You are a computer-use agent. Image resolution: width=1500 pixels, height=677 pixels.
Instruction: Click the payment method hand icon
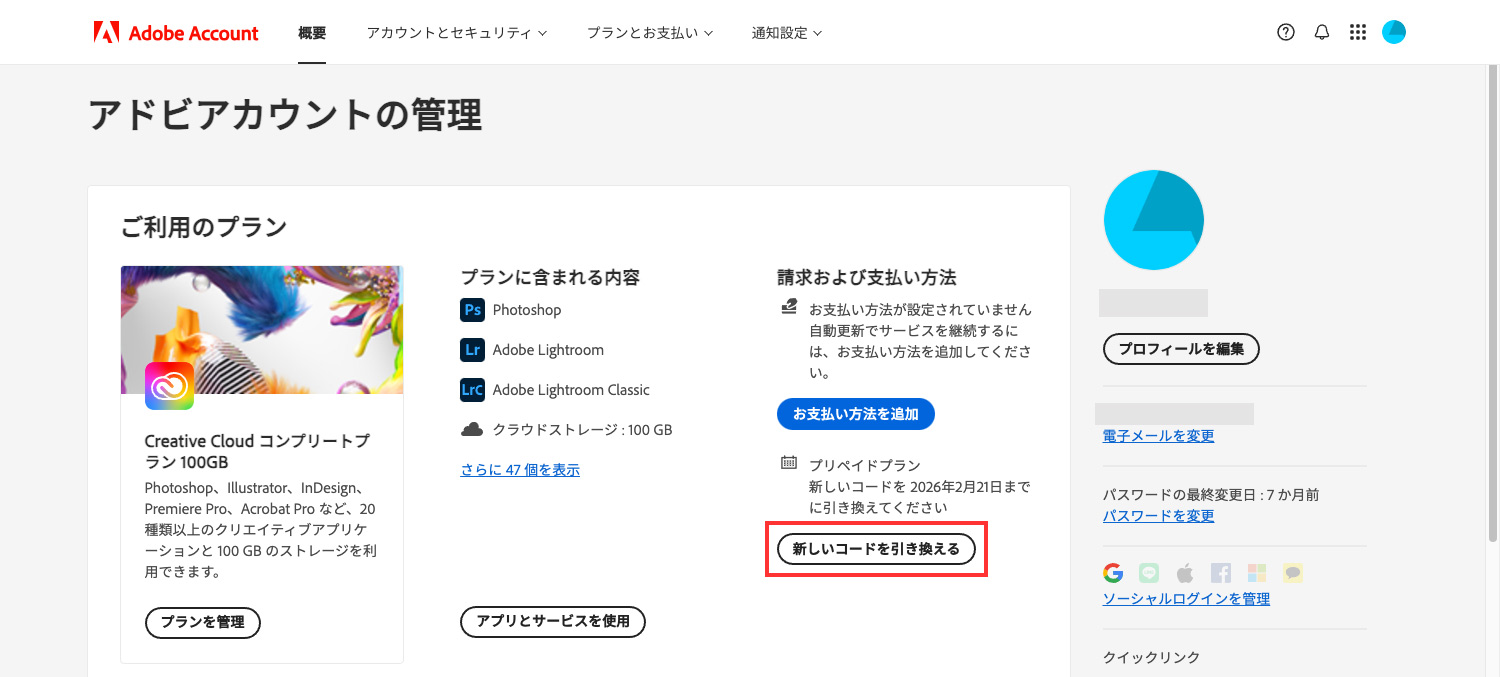point(789,307)
